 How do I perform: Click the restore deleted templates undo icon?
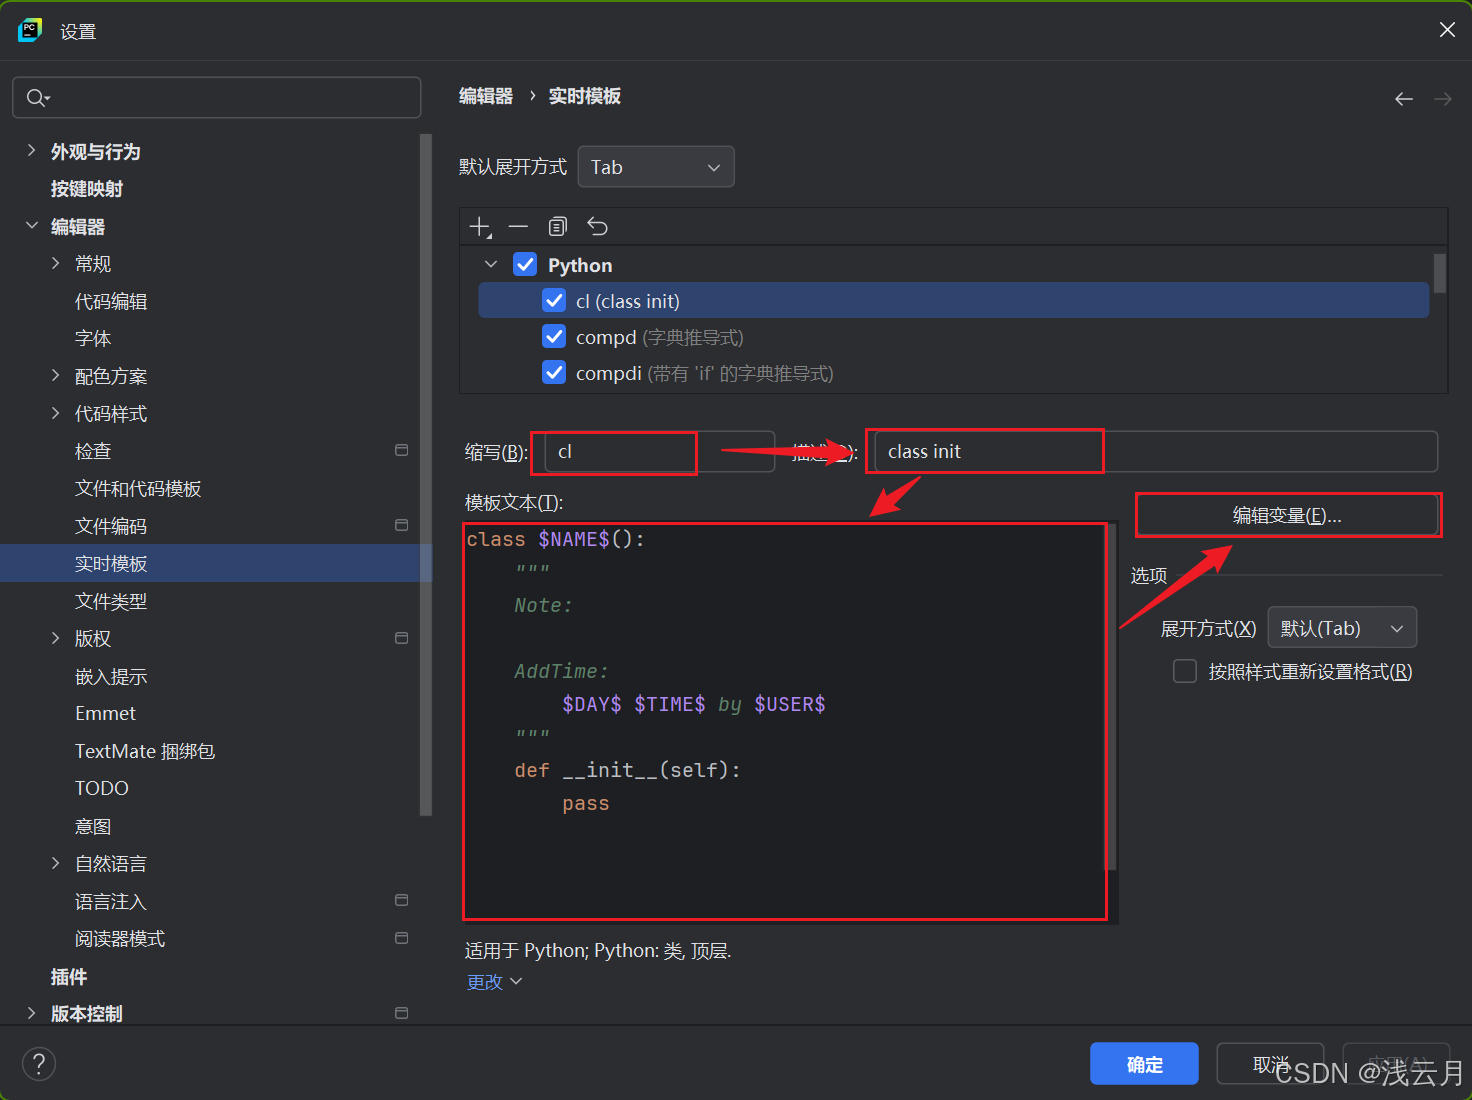(597, 227)
